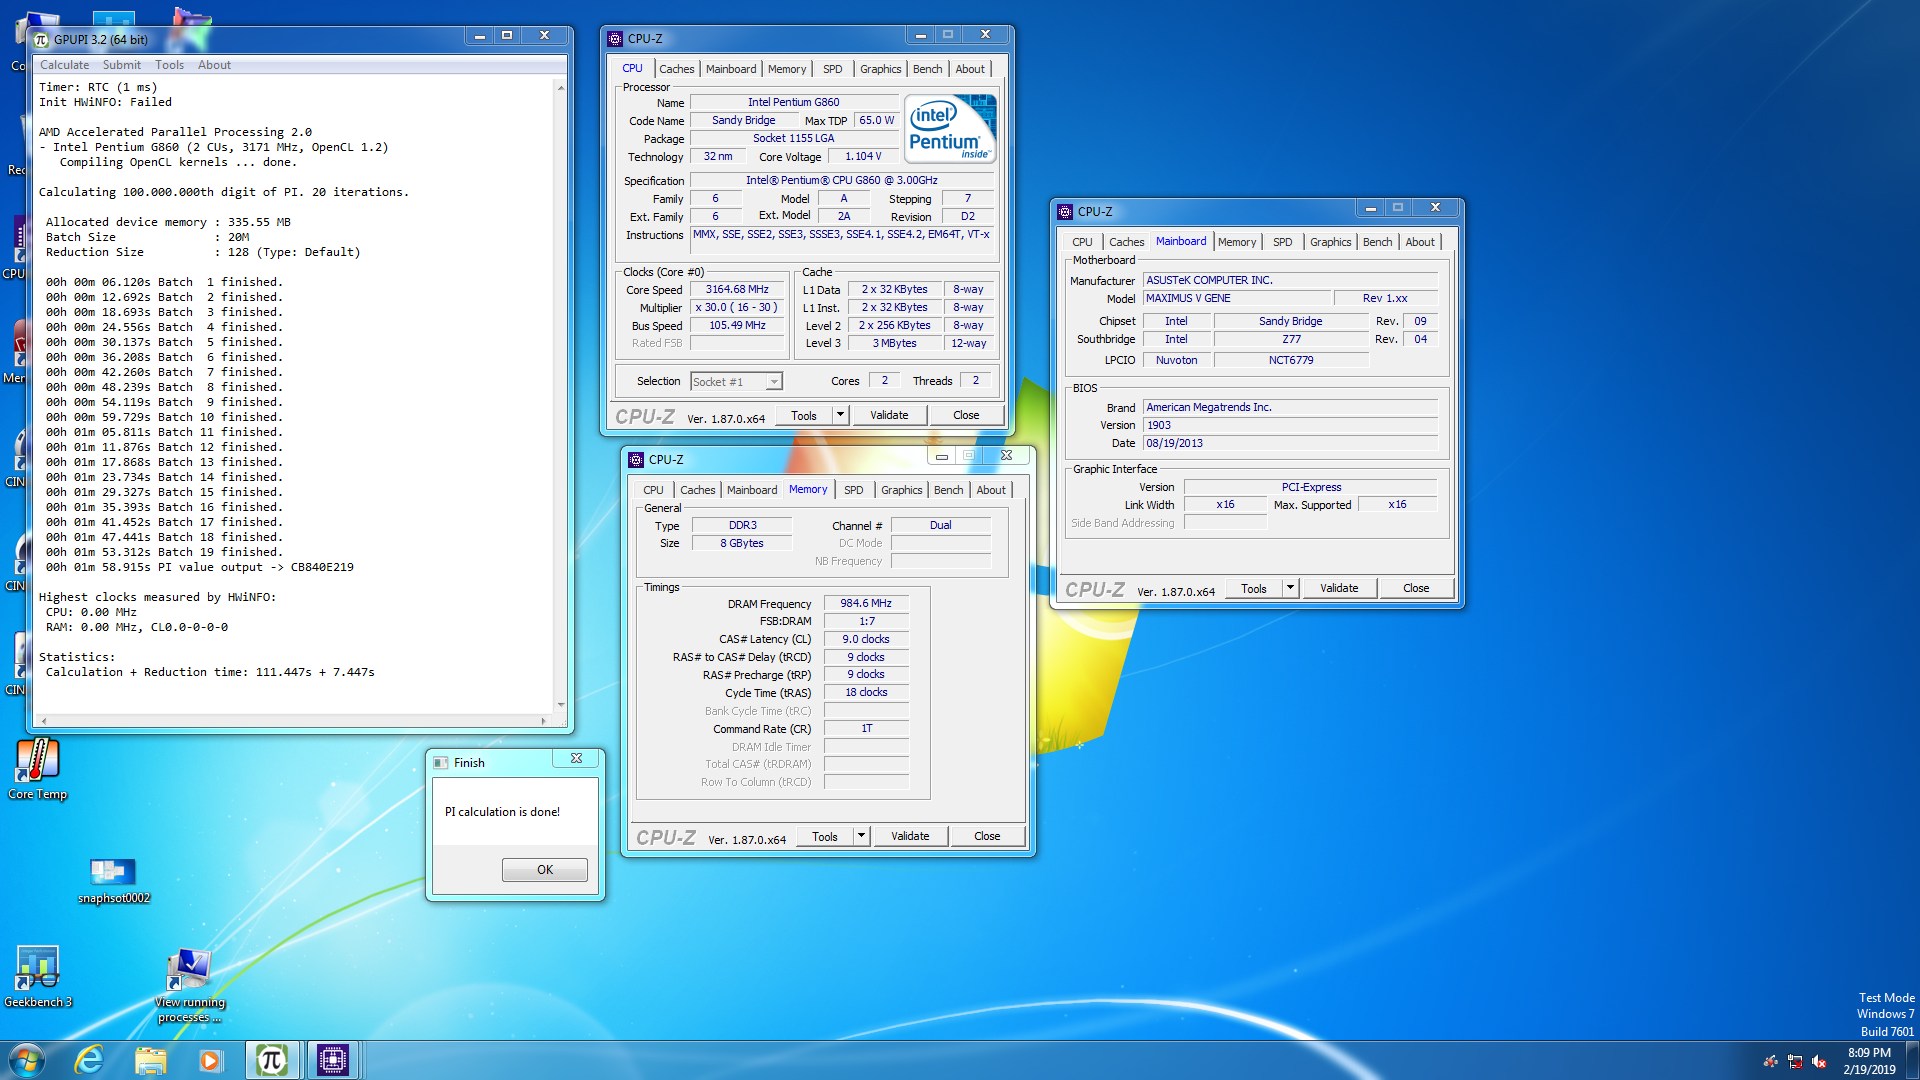This screenshot has height=1080, width=1920.
Task: Switch to Bench tab in CPU window
Action: (927, 69)
